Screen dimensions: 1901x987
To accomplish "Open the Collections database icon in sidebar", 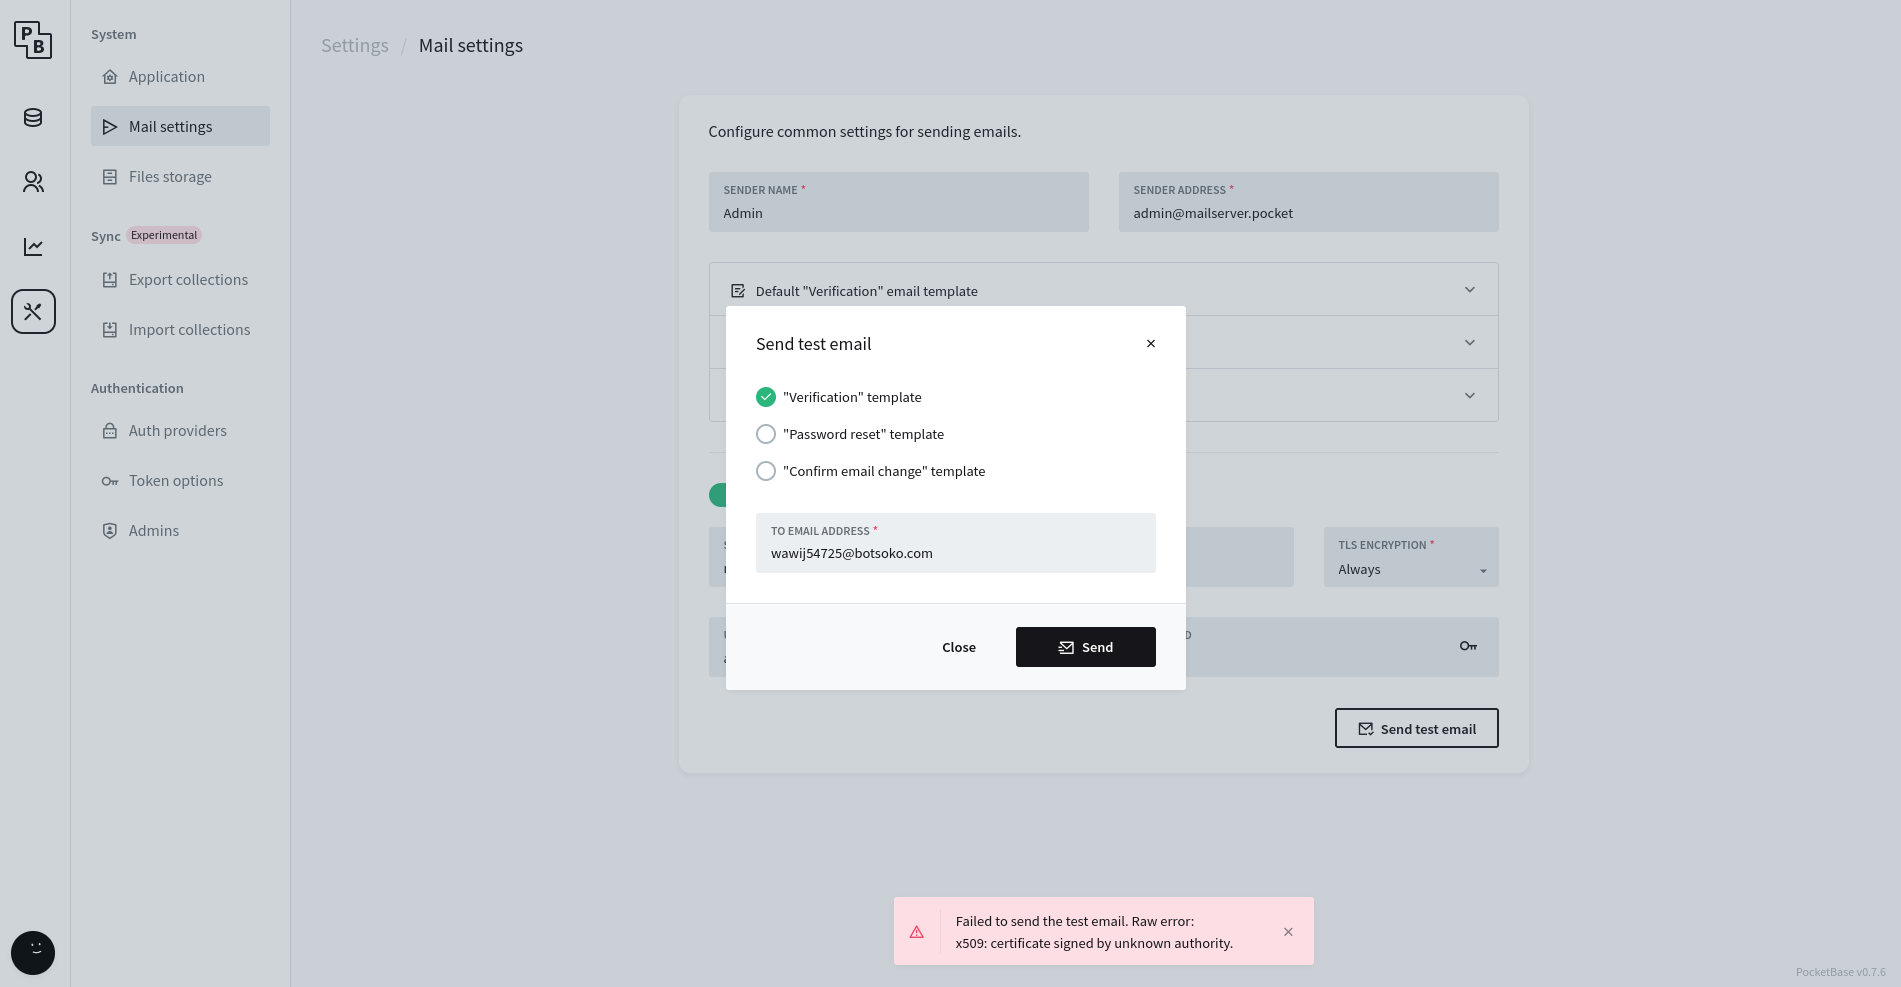I will click(x=33, y=117).
